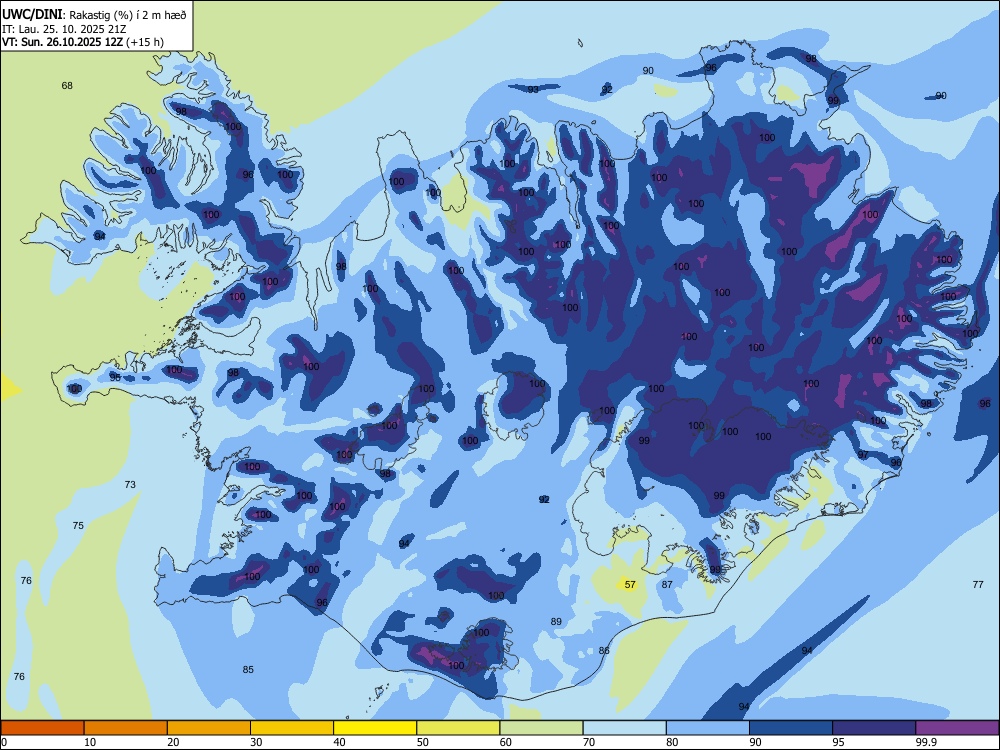Click the '57' value in the yellow area
Viewport: 1000px width, 750px height.
tap(630, 585)
